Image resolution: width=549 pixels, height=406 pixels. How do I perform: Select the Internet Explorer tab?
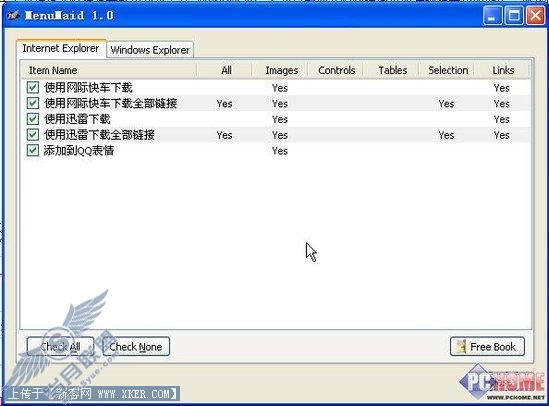[61, 48]
